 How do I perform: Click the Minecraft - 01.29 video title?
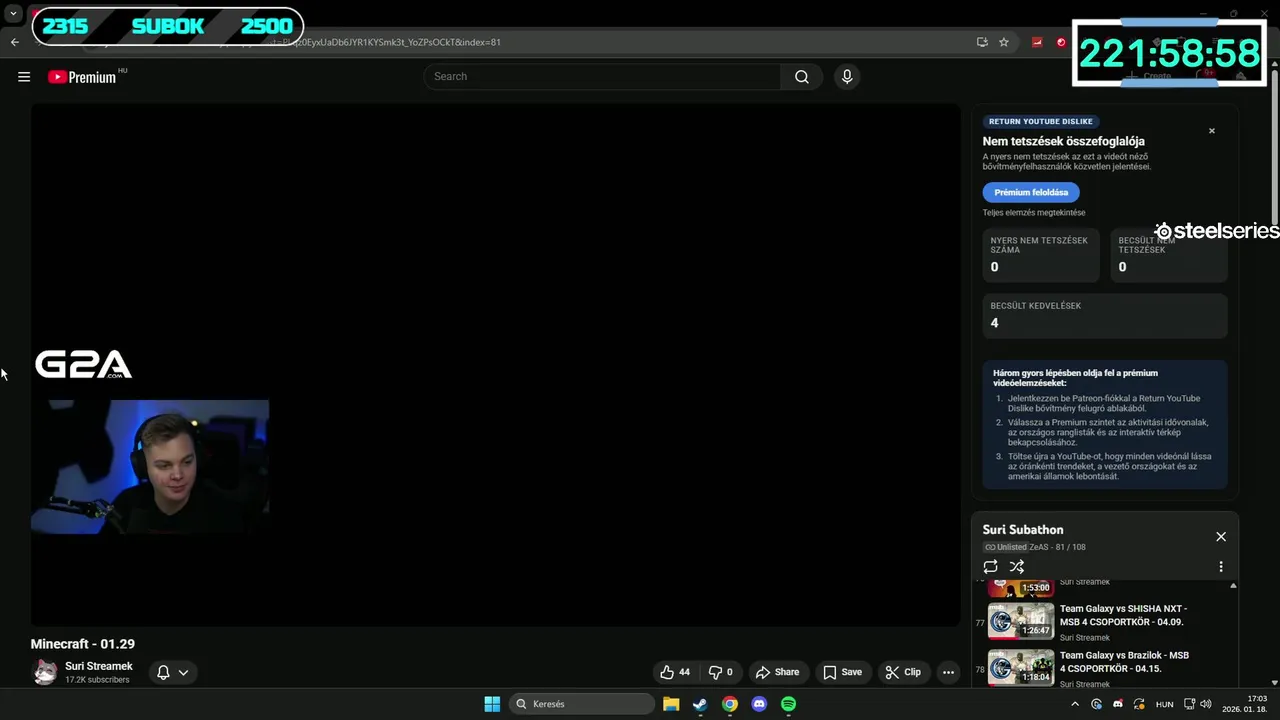pyautogui.click(x=83, y=644)
